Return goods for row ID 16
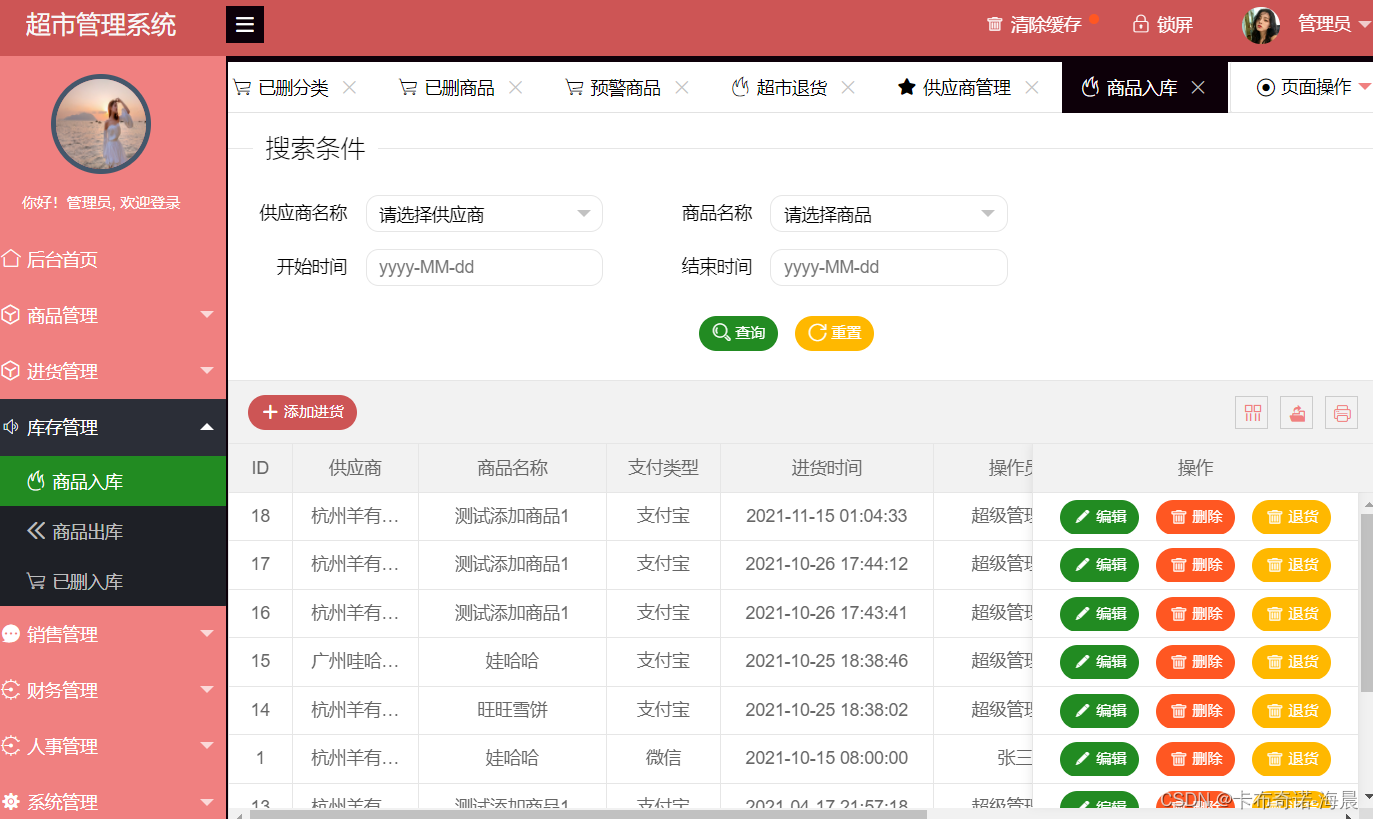The image size is (1373, 819). coord(1291,614)
